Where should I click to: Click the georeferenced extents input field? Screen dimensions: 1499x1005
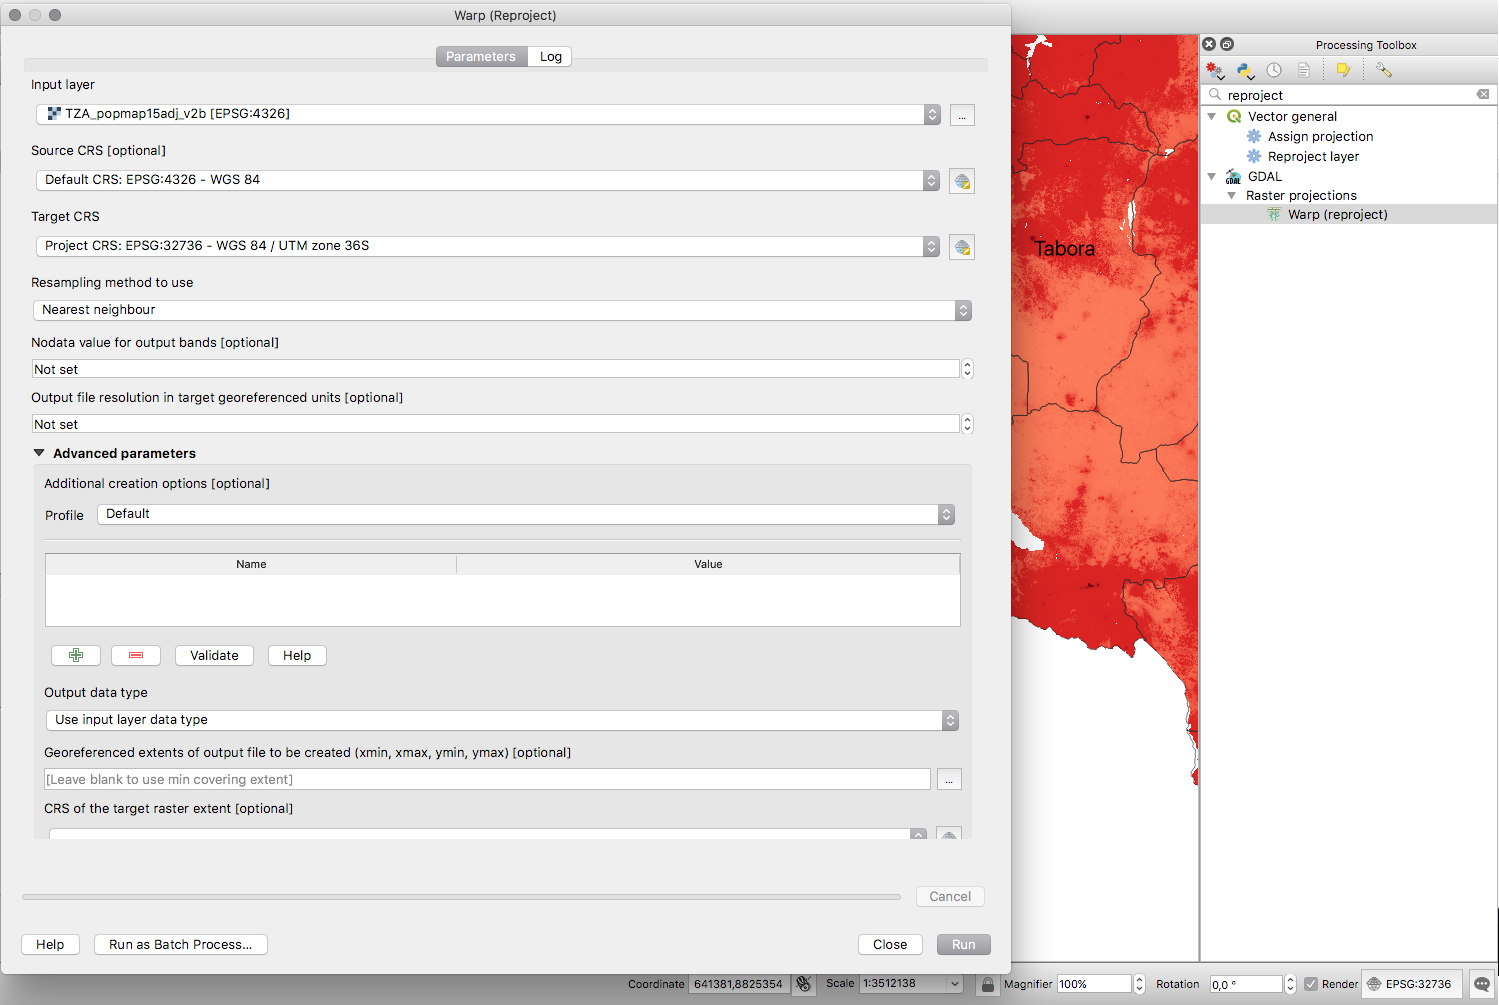click(487, 779)
